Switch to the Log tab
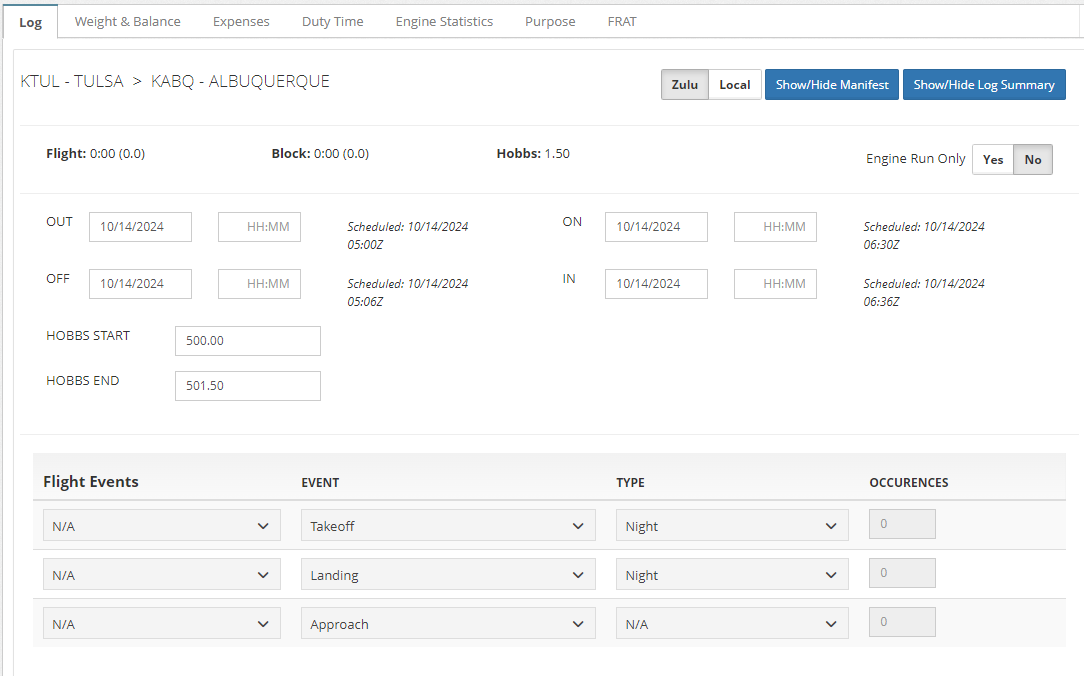 pyautogui.click(x=30, y=22)
